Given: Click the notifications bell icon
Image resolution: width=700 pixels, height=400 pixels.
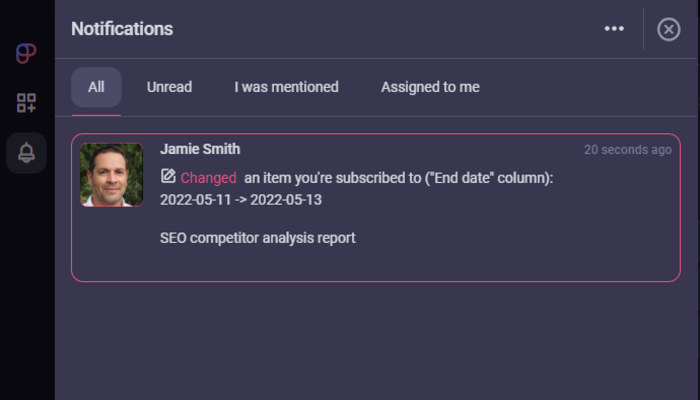Looking at the screenshot, I should click(27, 153).
